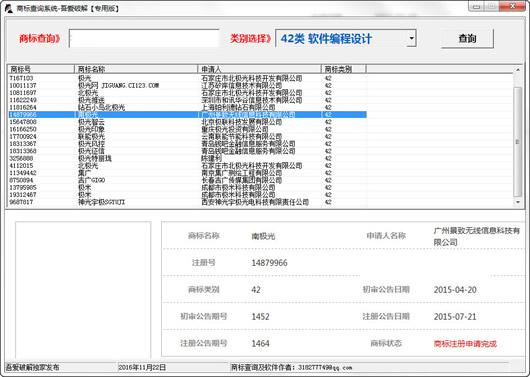Click the application icon in title bar
This screenshot has width=530, height=377.
point(9,8)
